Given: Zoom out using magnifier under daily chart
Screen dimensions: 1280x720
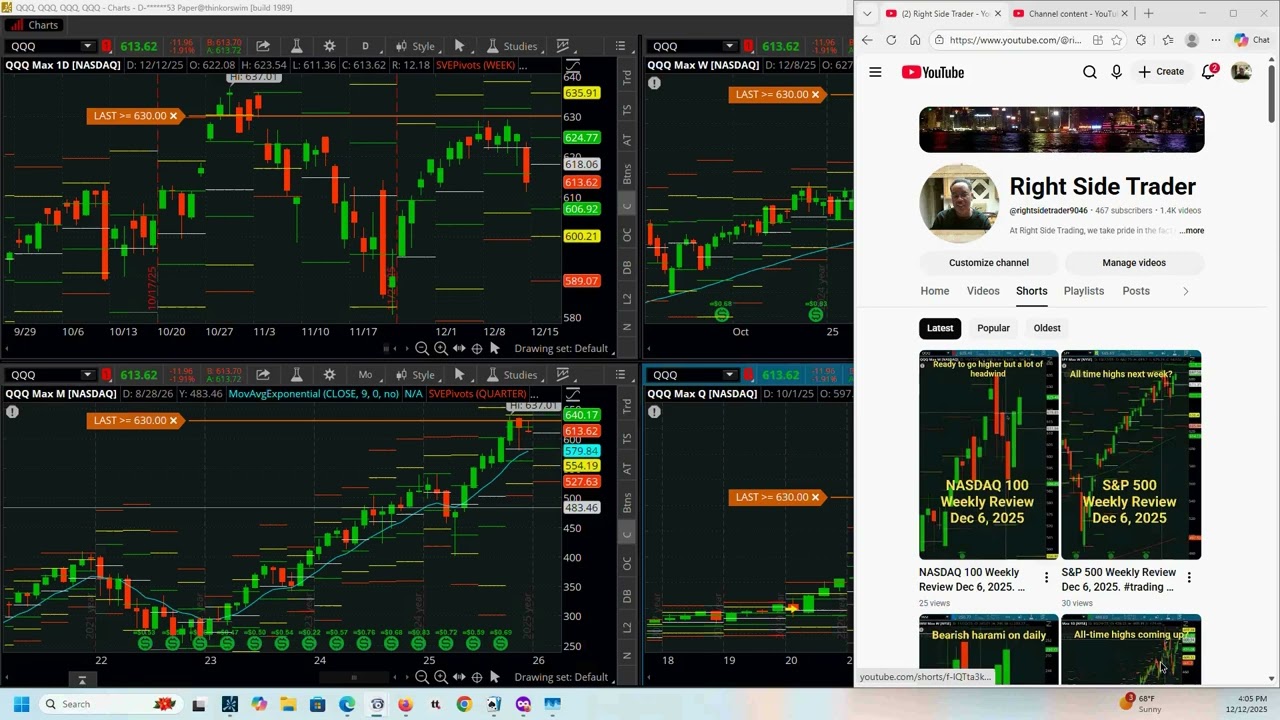Looking at the screenshot, I should click(x=422, y=348).
